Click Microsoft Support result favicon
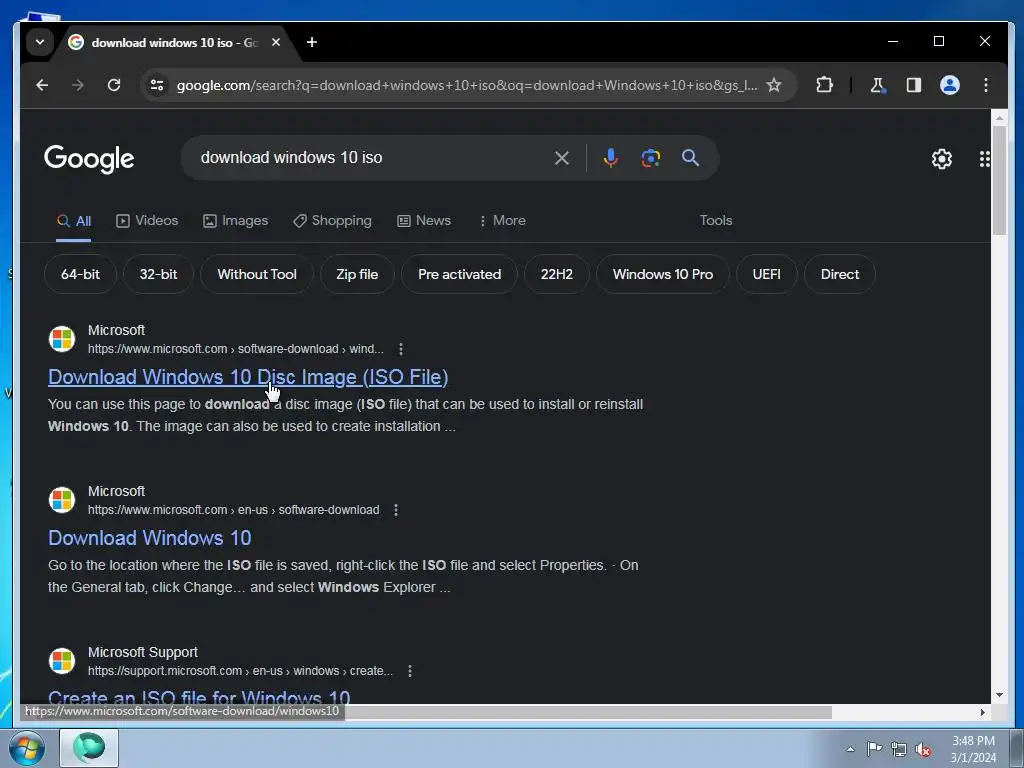Screen dimensions: 1024x768 click(62, 661)
